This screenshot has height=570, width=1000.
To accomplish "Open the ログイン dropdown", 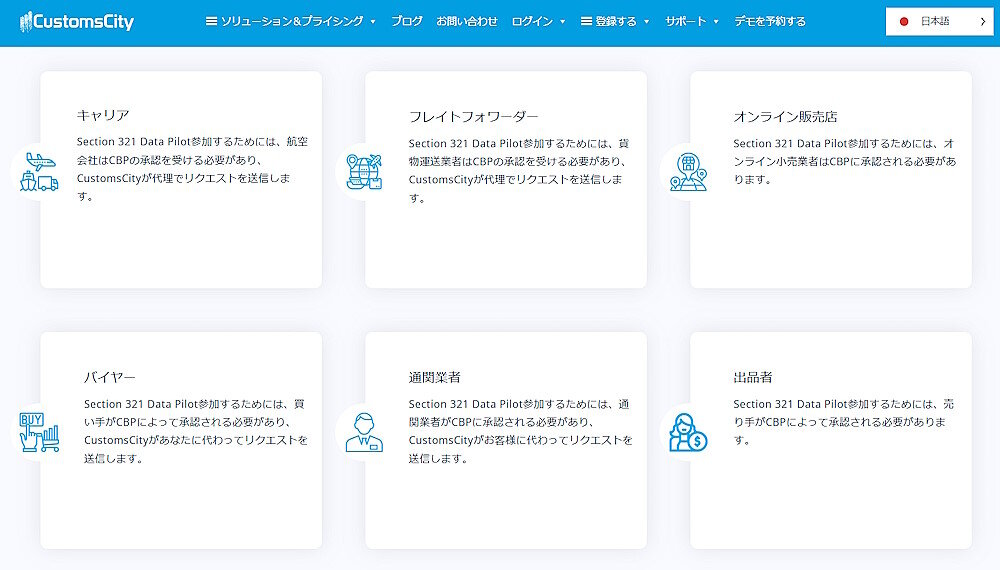I will [x=538, y=21].
